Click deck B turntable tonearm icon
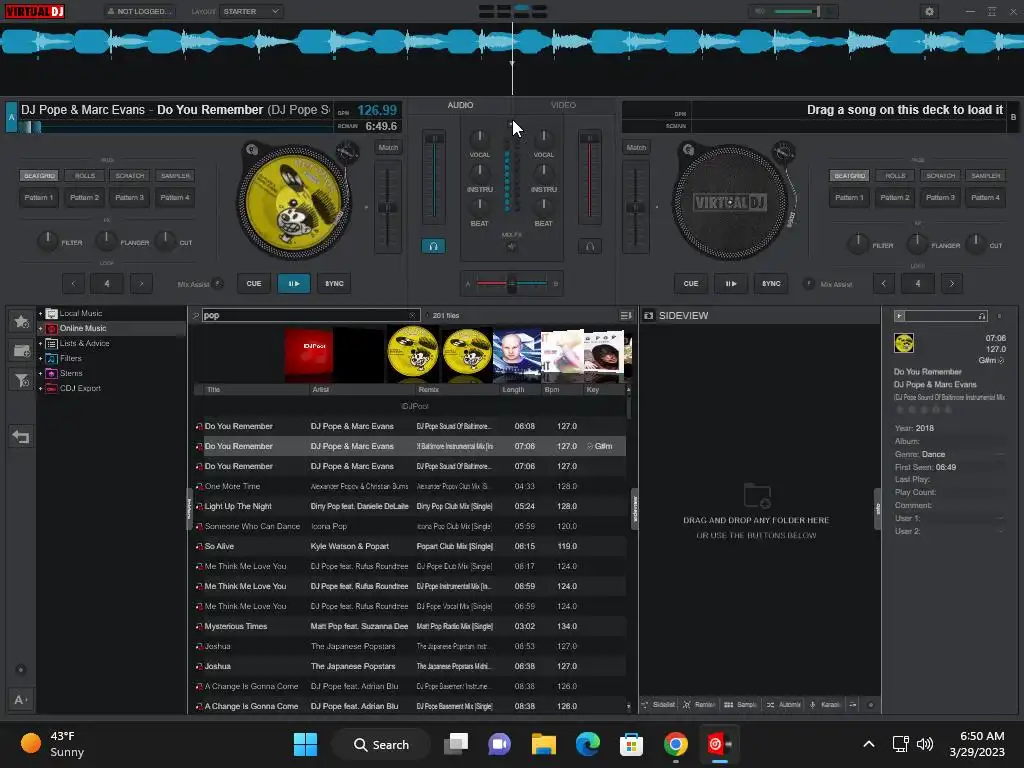The image size is (1024, 768). click(784, 153)
